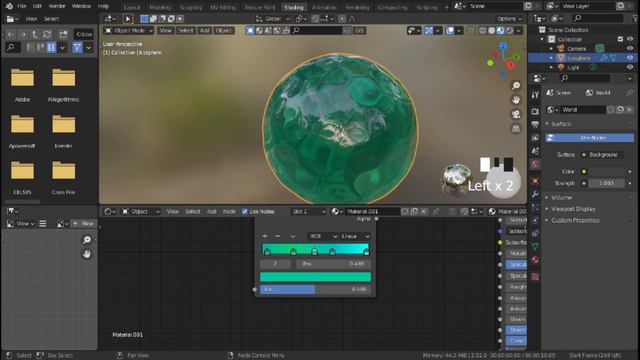Switch to solid viewport shading
640x360 pixels.
pyautogui.click(x=492, y=31)
